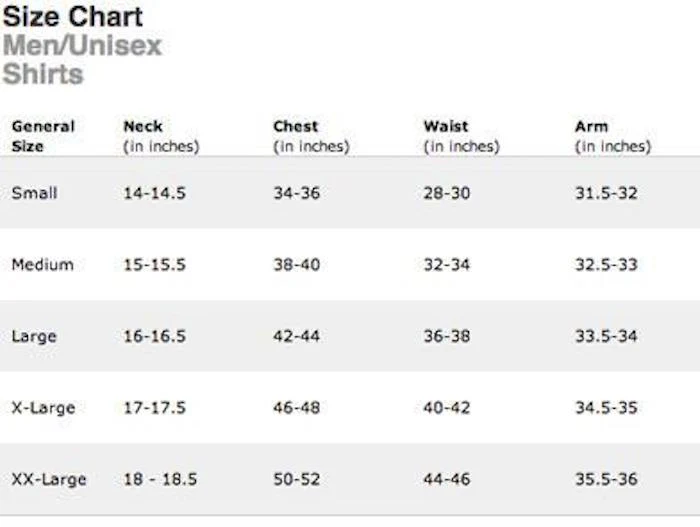Click the XX-Large row label

click(x=48, y=480)
